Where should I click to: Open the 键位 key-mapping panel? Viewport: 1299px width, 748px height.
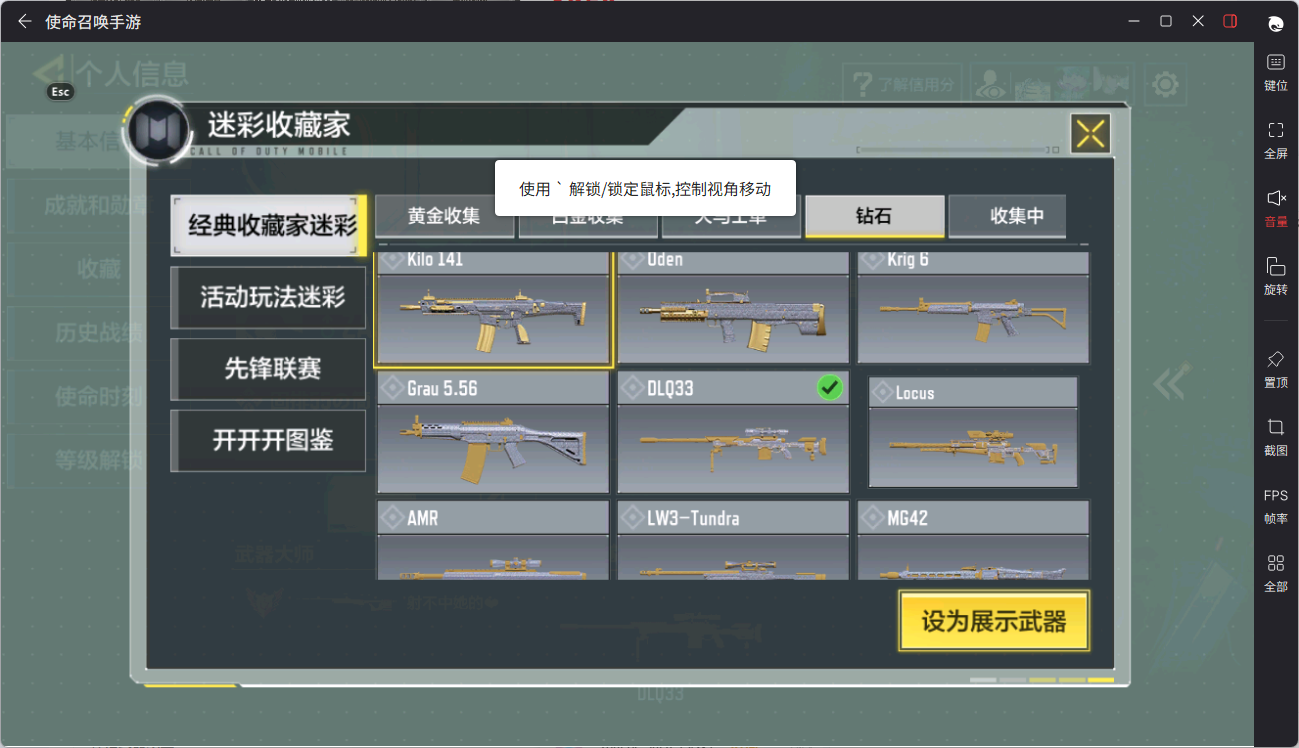click(1276, 72)
